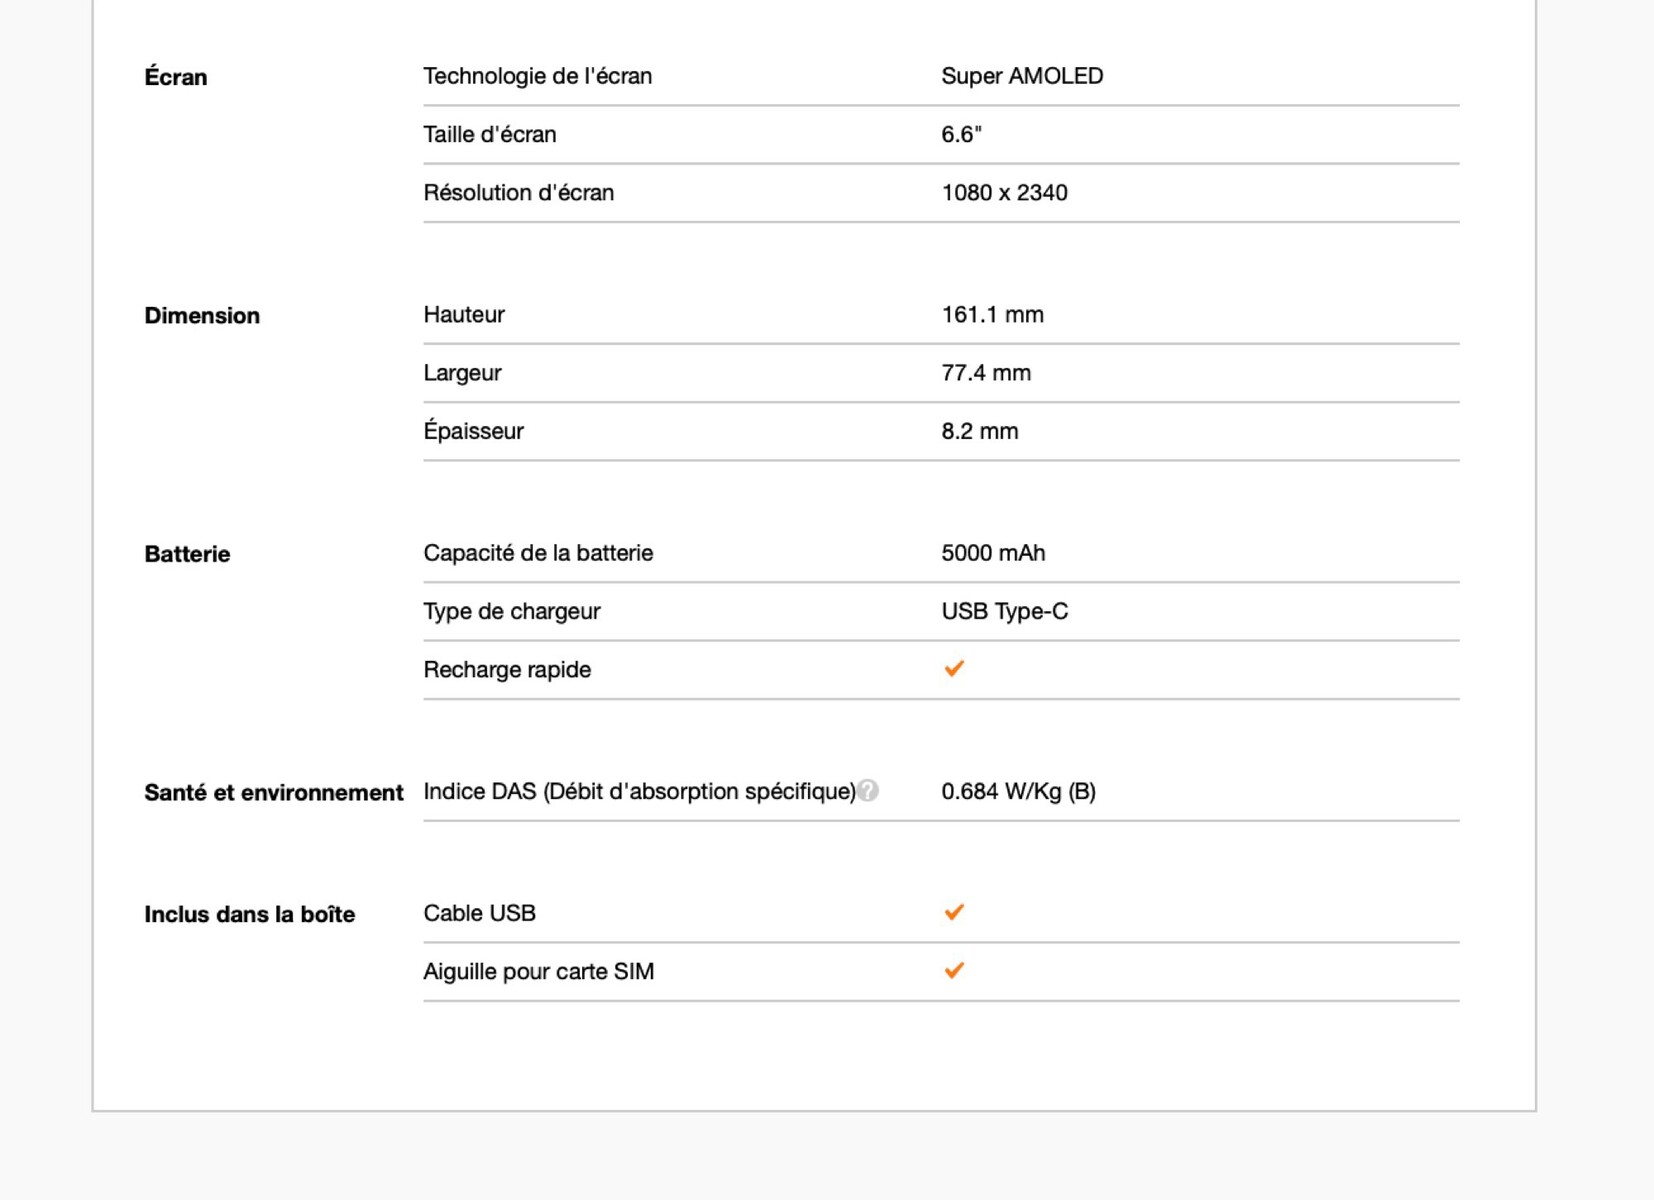Viewport: 1654px width, 1200px height.
Task: Click the Taille d'écran label
Action: click(x=490, y=134)
